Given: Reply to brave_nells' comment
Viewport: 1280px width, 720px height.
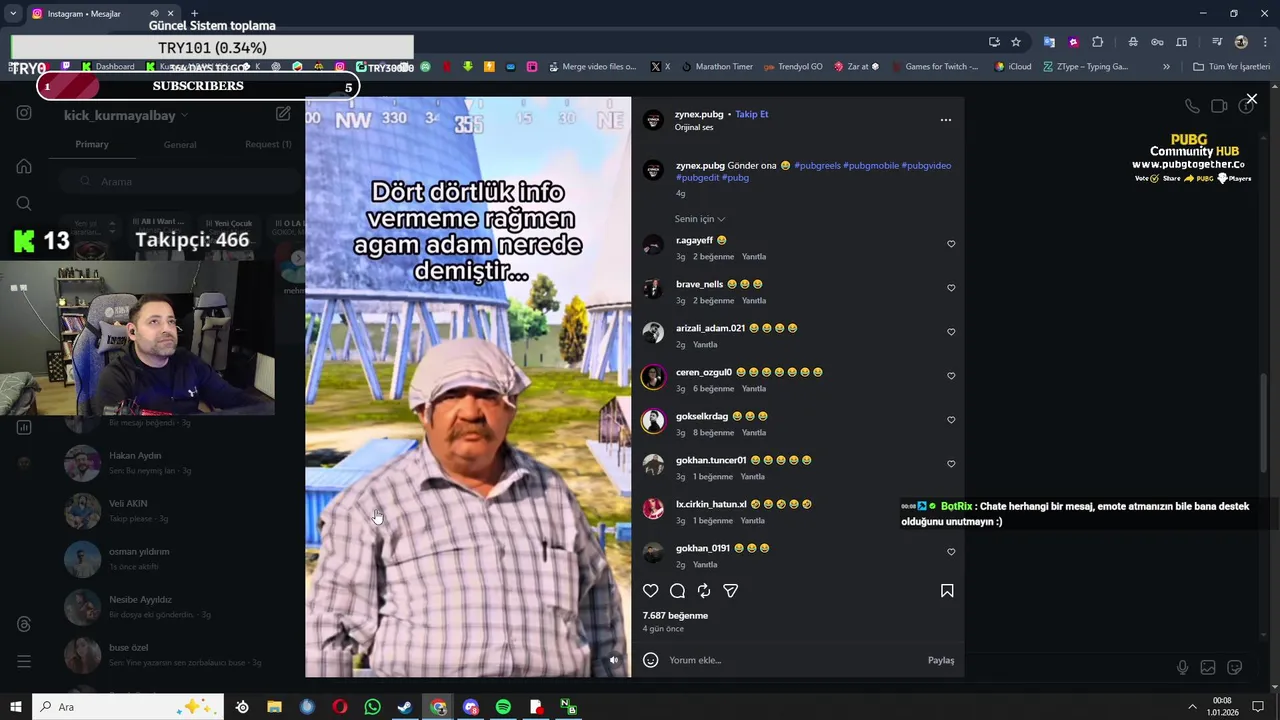Looking at the screenshot, I should pyautogui.click(x=753, y=301).
